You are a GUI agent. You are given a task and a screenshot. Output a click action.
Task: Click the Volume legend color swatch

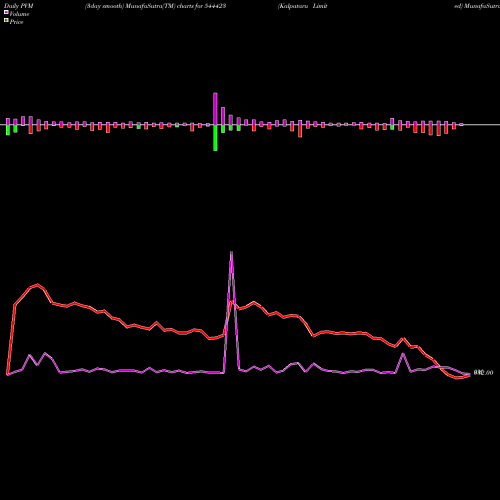pos(6,12)
